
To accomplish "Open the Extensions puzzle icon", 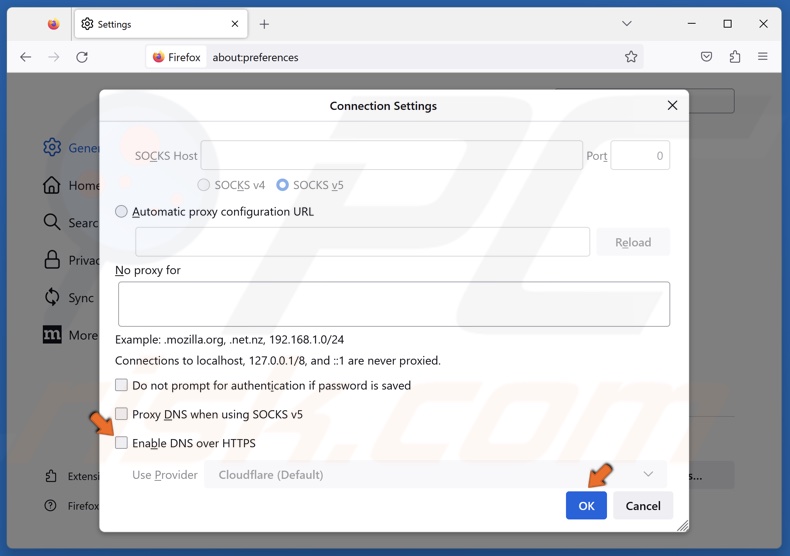I will [735, 57].
